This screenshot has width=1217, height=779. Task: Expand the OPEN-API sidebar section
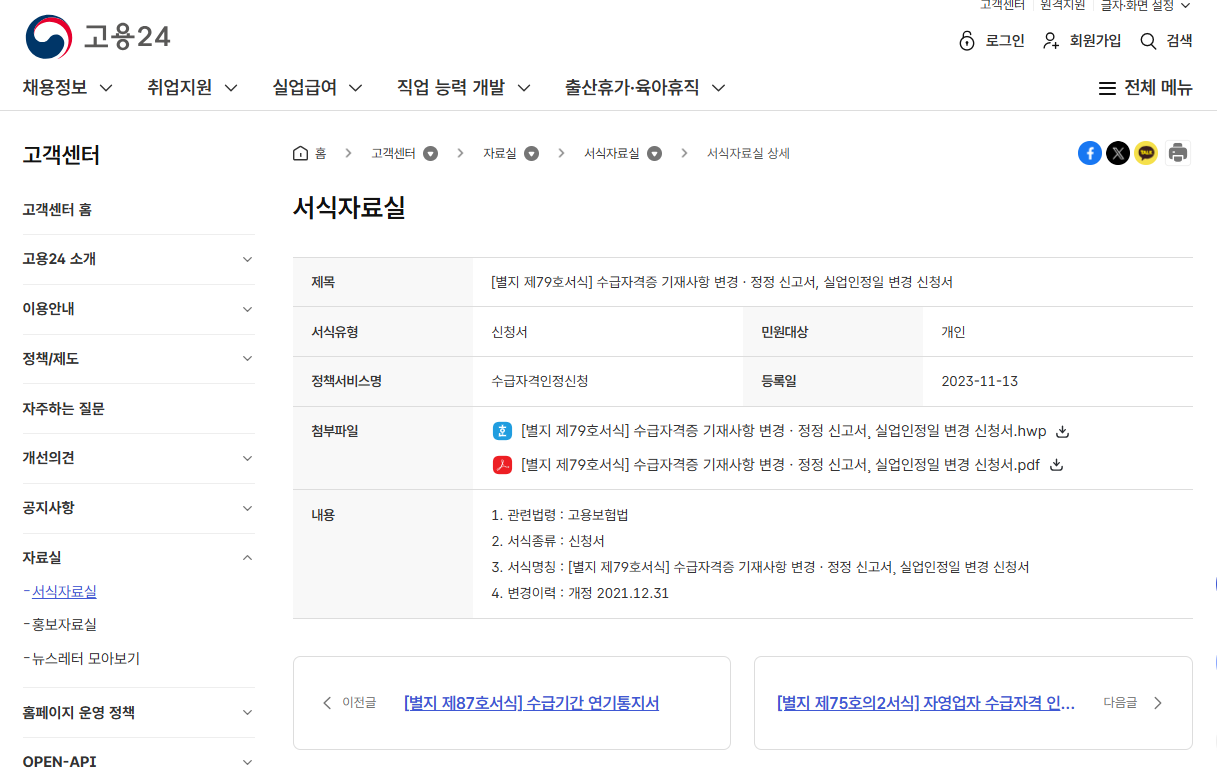pyautogui.click(x=248, y=762)
